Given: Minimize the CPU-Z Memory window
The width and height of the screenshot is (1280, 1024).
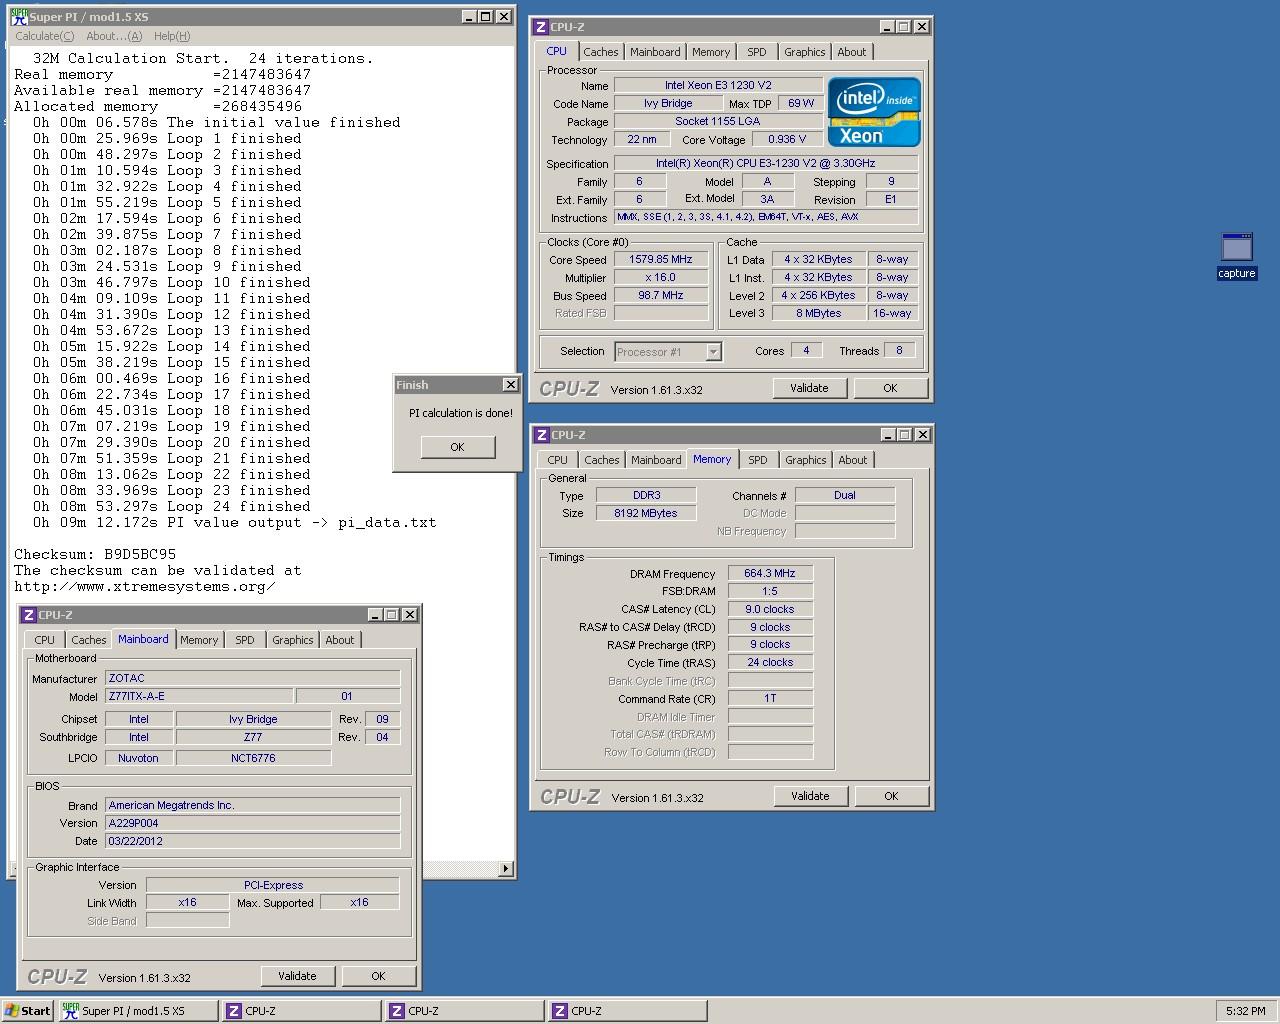Looking at the screenshot, I should 887,435.
